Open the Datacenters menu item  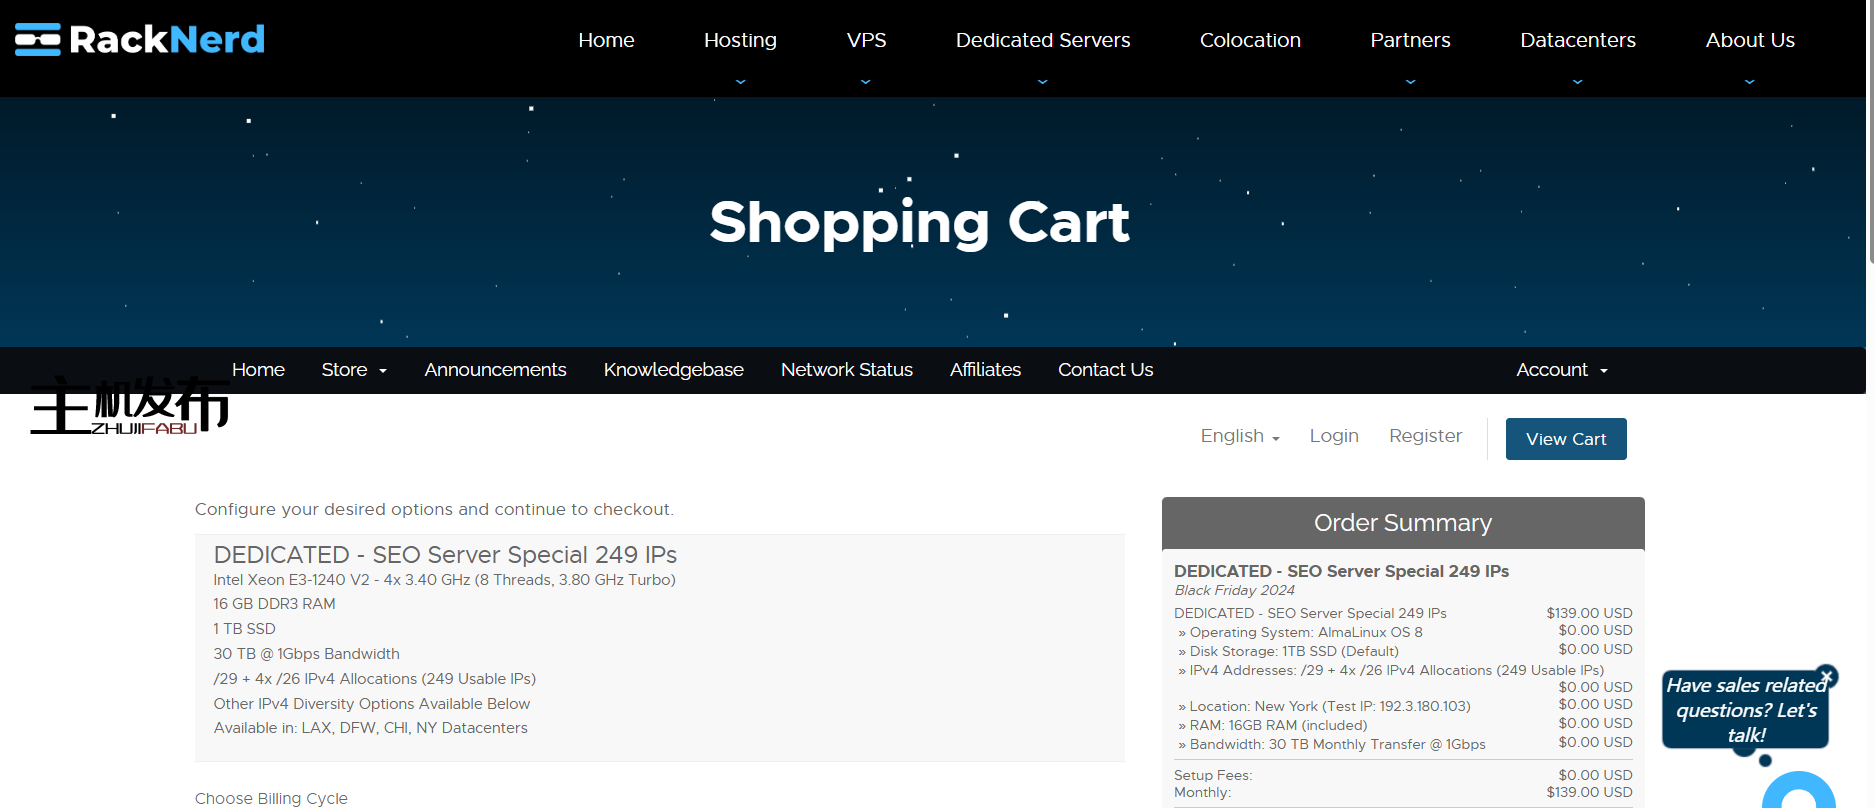[x=1578, y=40]
